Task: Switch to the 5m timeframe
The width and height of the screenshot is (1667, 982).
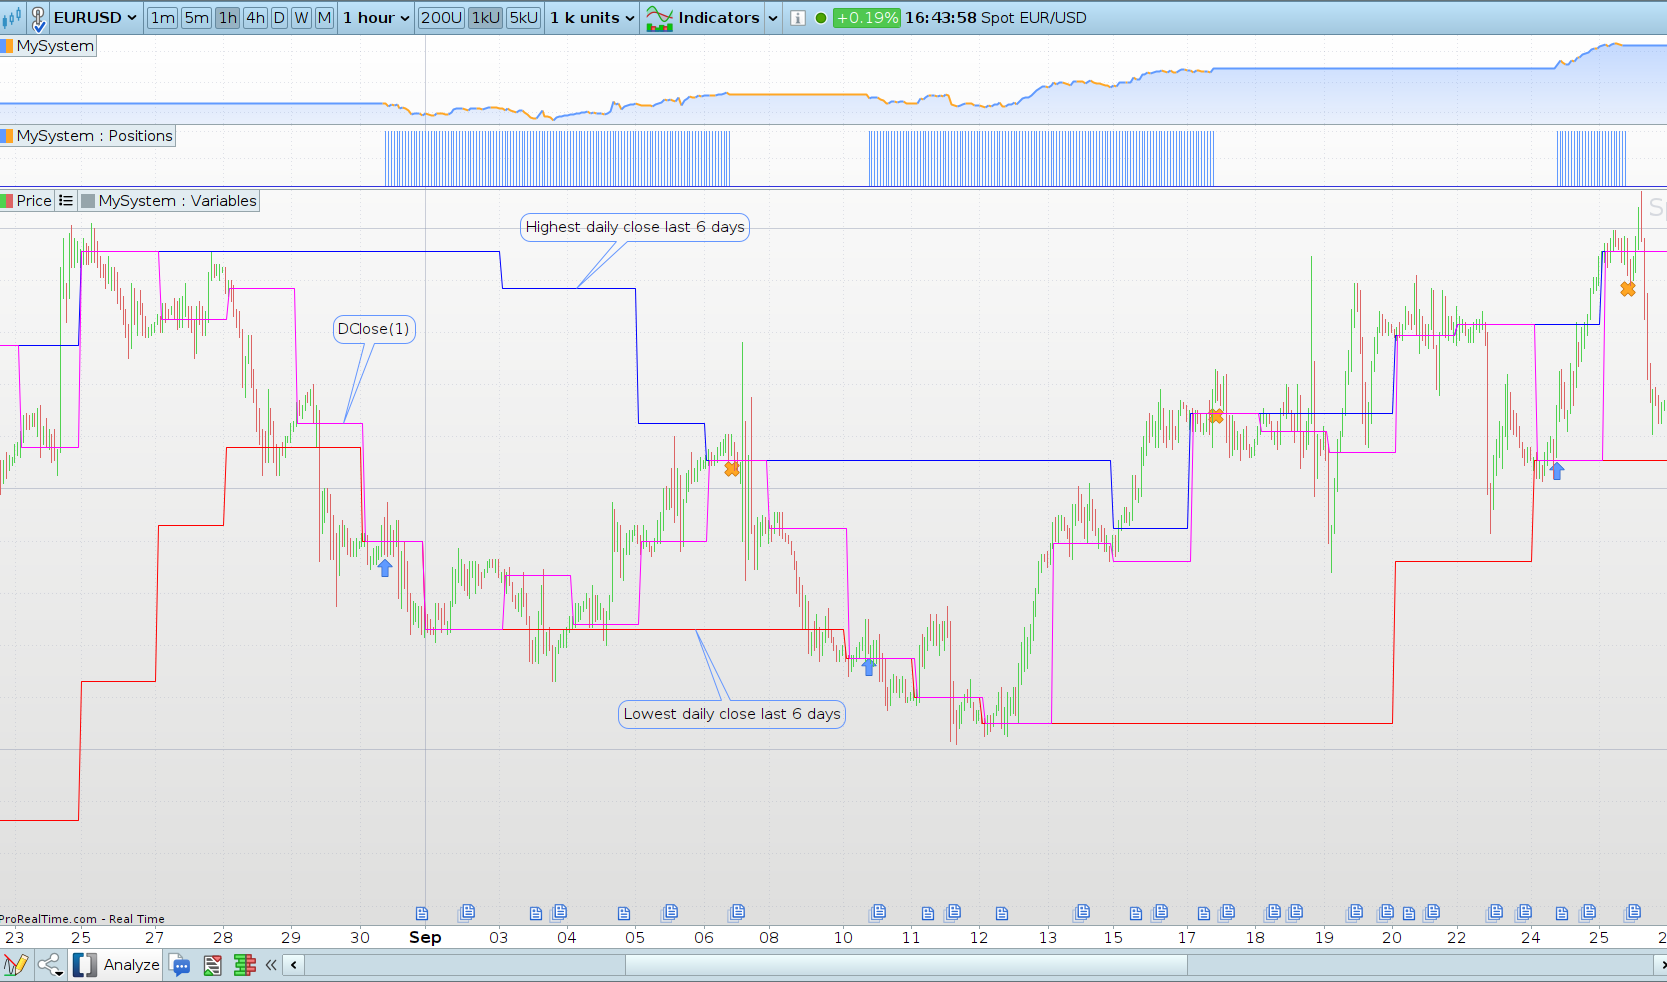Action: 197,18
